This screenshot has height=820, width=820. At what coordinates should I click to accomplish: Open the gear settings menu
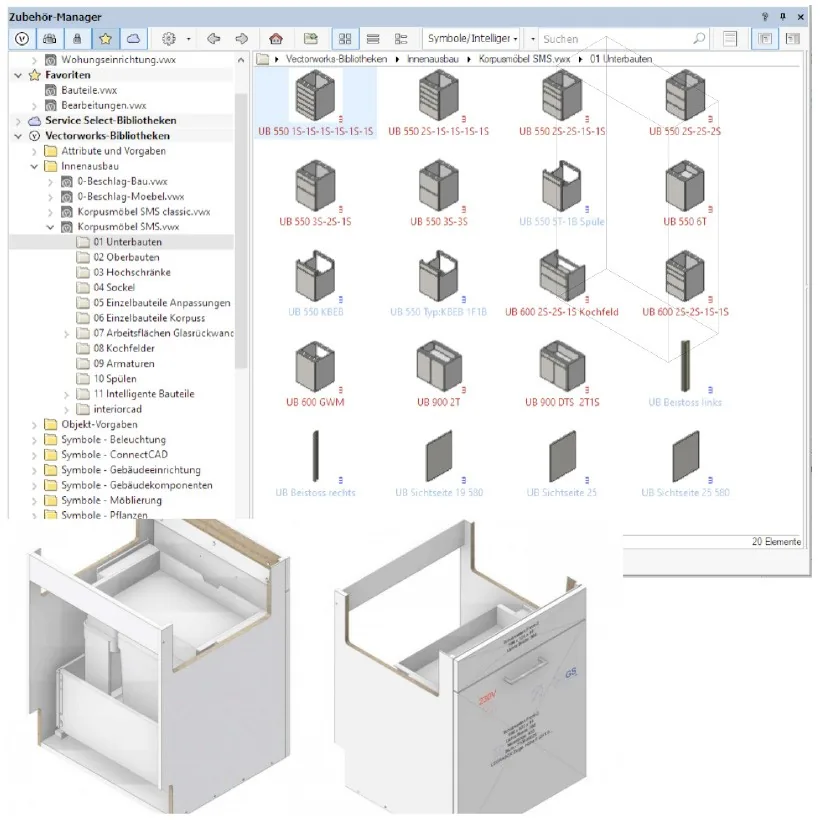(168, 39)
